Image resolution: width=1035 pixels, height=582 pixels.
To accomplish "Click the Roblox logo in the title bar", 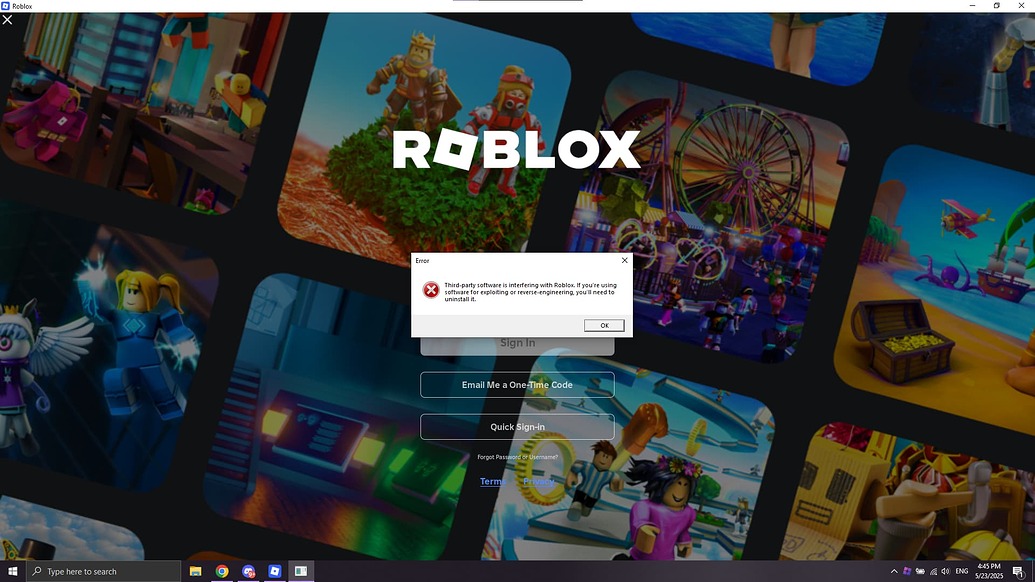I will [x=8, y=5].
